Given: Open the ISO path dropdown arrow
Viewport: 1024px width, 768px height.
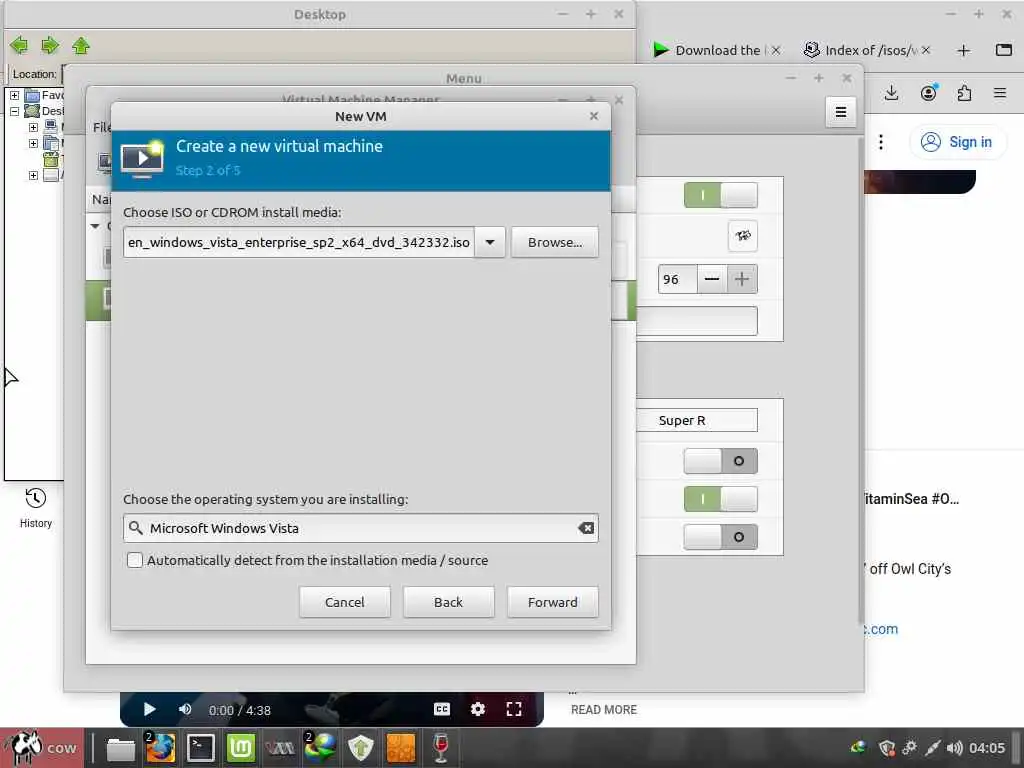Looking at the screenshot, I should pyautogui.click(x=490, y=242).
